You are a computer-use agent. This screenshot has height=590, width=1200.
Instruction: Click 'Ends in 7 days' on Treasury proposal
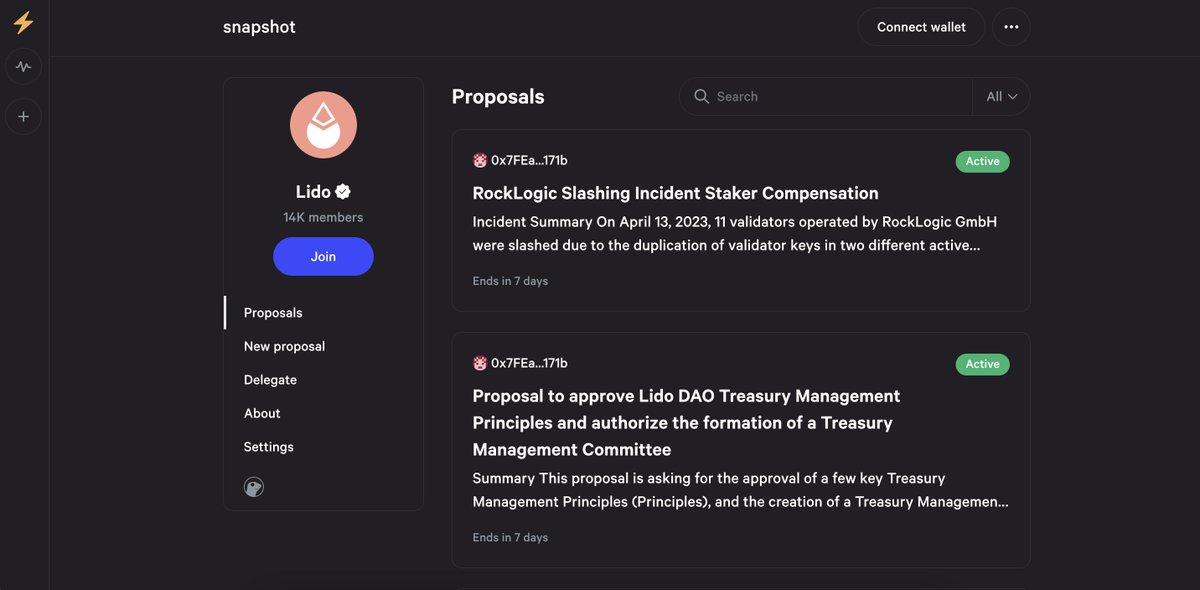(510, 537)
